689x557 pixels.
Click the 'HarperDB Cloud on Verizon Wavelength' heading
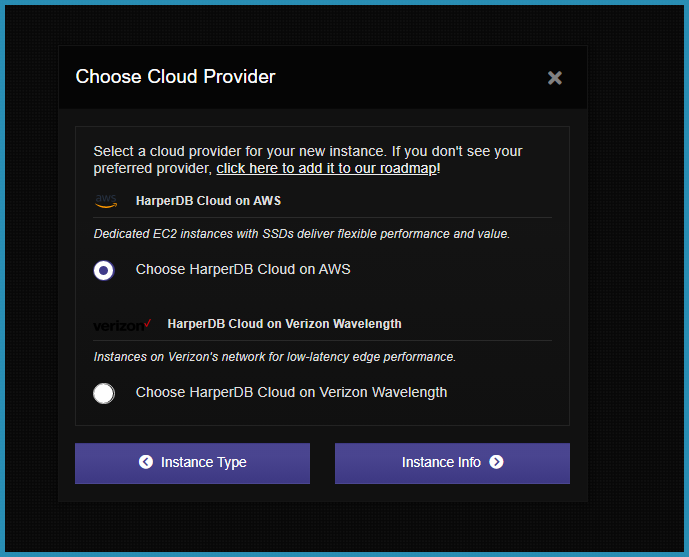pyautogui.click(x=284, y=324)
